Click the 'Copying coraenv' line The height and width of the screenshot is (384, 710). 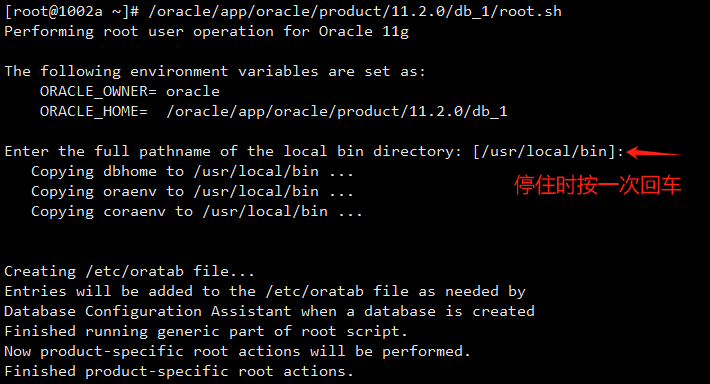point(197,211)
